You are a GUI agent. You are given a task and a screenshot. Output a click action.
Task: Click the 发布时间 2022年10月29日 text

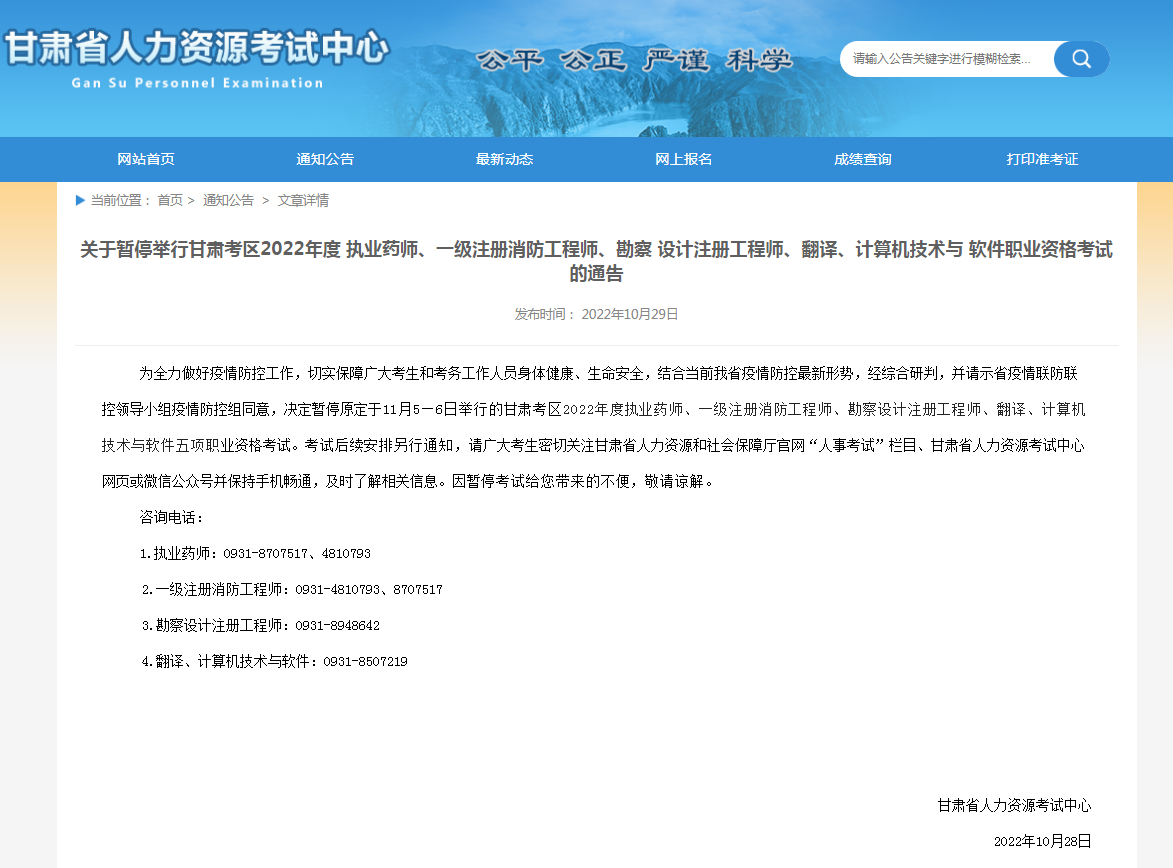tap(596, 314)
